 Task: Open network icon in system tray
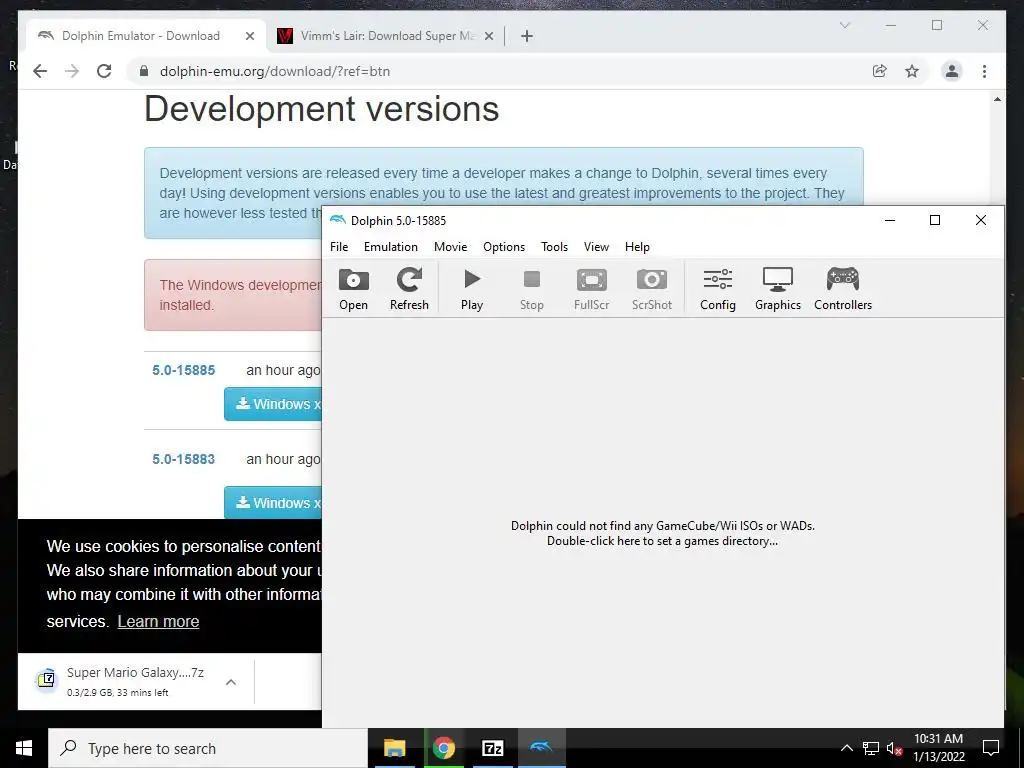[871, 748]
